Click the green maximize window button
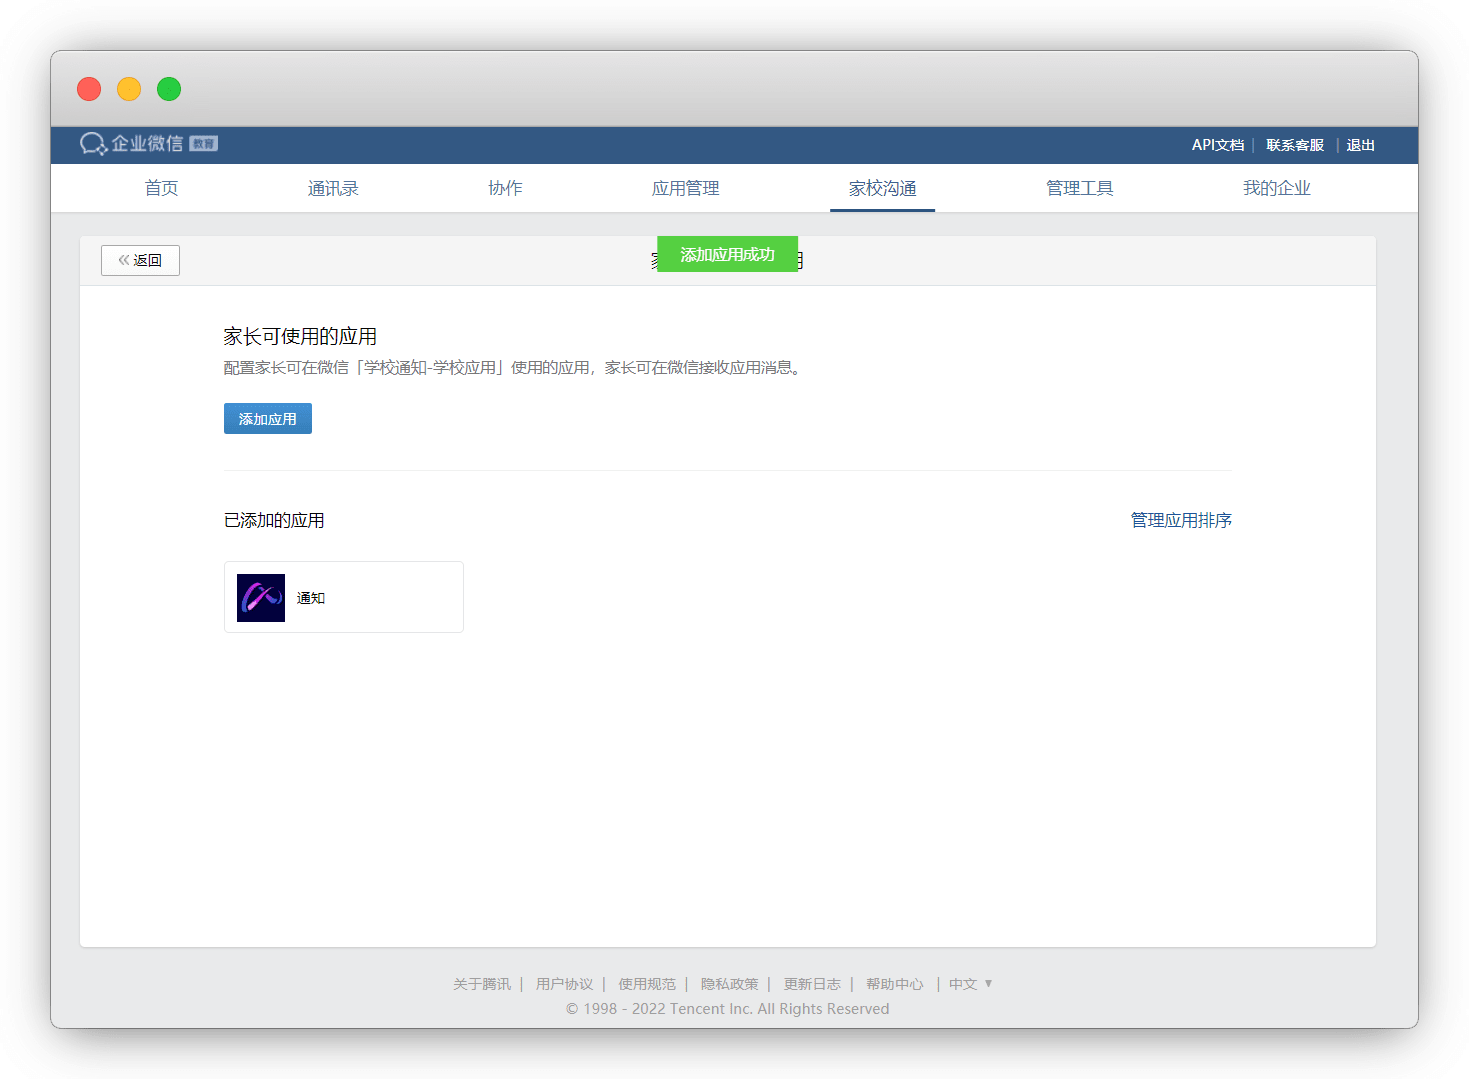 (x=169, y=89)
